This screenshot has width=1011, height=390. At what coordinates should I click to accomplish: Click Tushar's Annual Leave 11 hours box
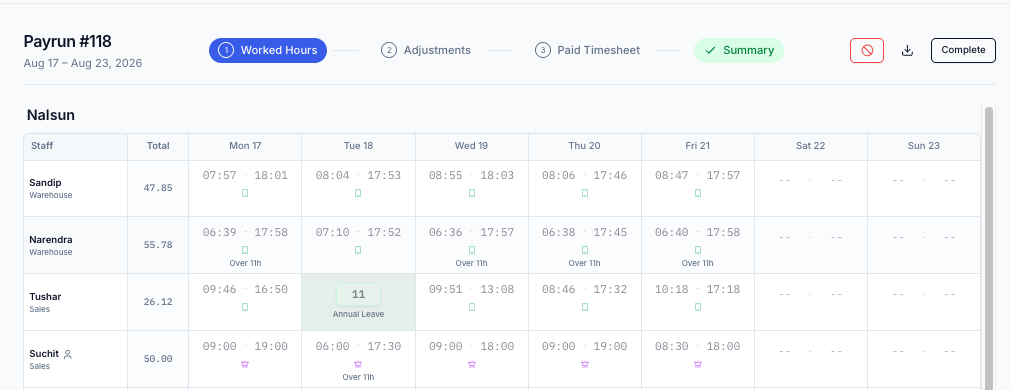(x=358, y=295)
